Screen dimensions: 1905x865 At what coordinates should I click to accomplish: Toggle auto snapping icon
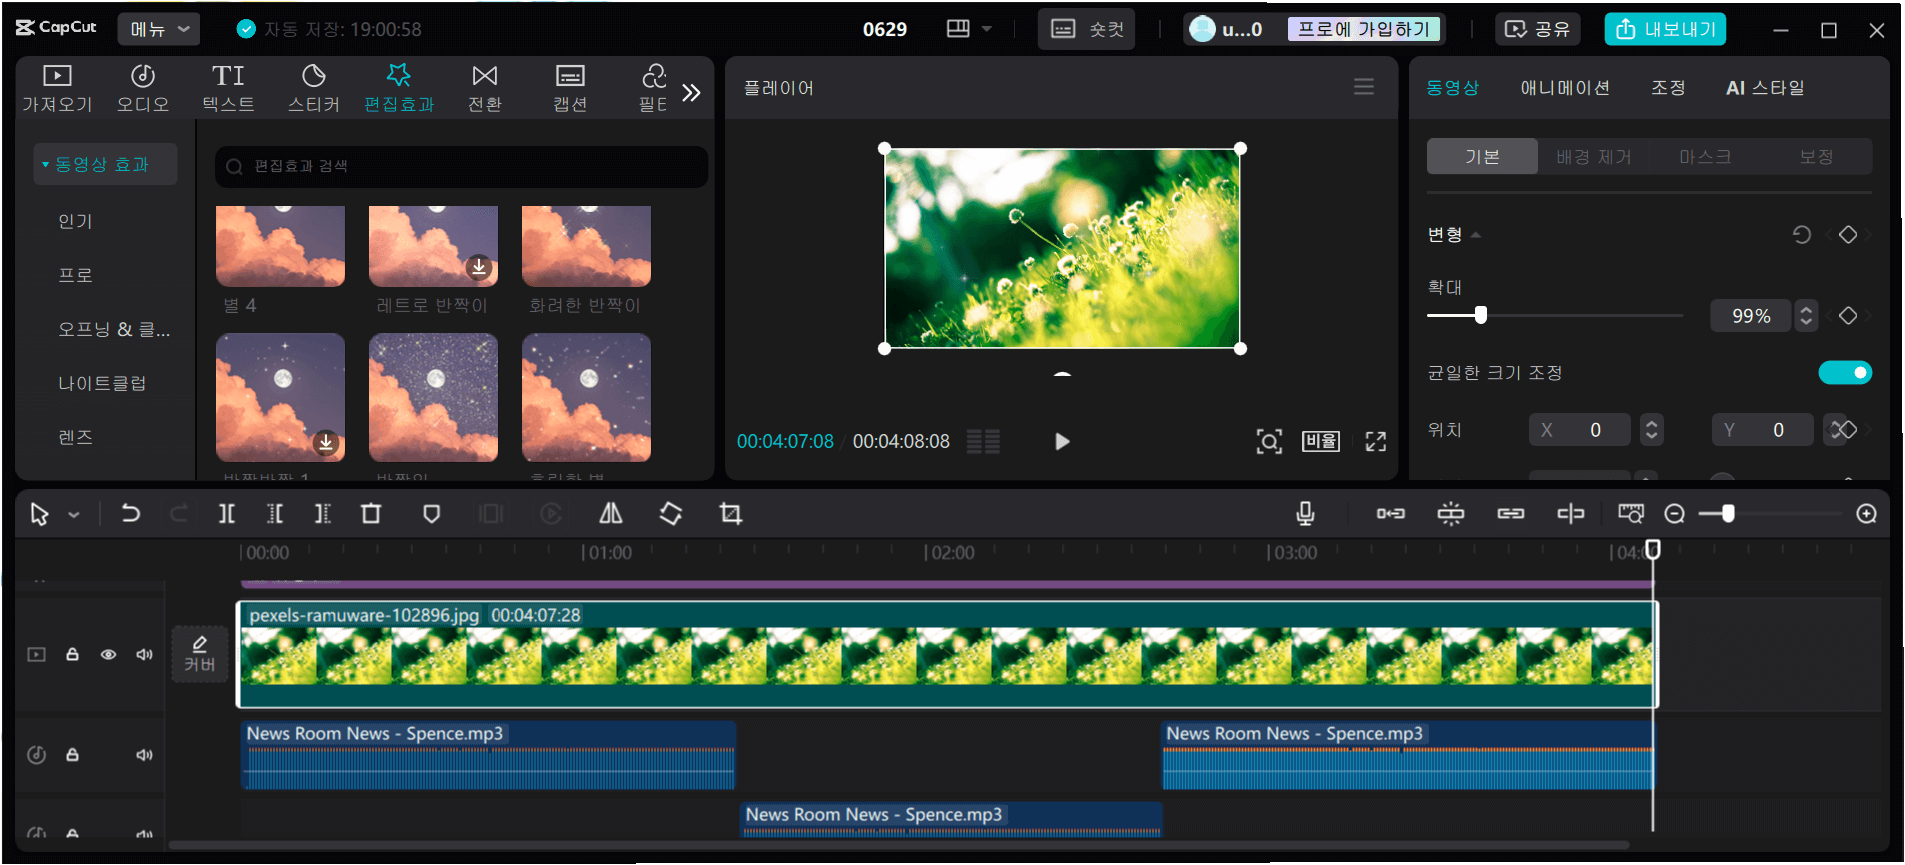[x=1451, y=514]
